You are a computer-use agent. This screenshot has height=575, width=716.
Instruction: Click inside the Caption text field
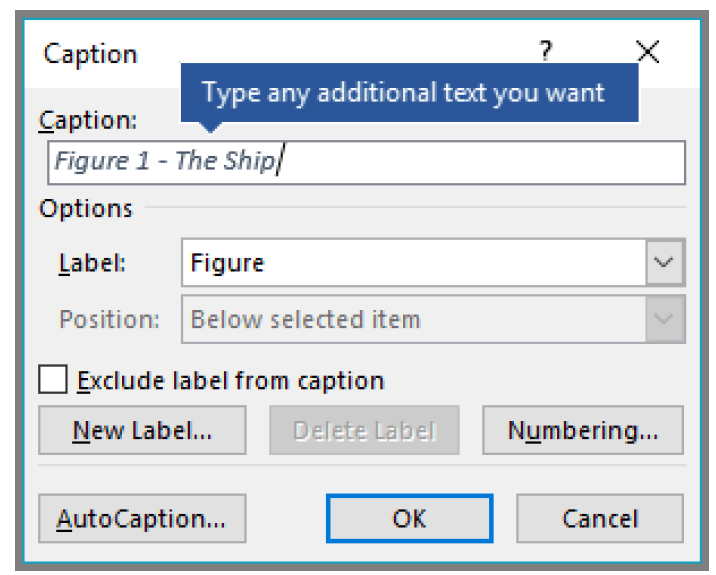366,163
